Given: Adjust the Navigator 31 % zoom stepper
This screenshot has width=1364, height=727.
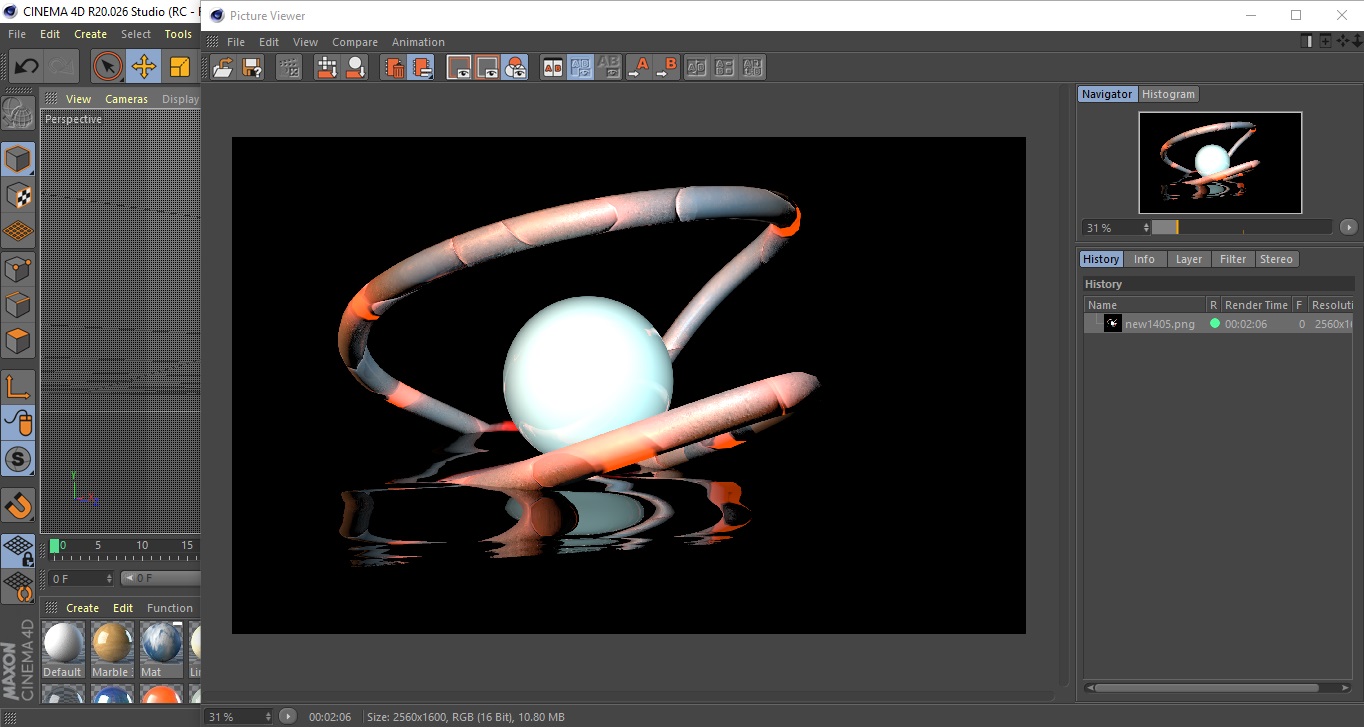Looking at the screenshot, I should click(x=1144, y=228).
